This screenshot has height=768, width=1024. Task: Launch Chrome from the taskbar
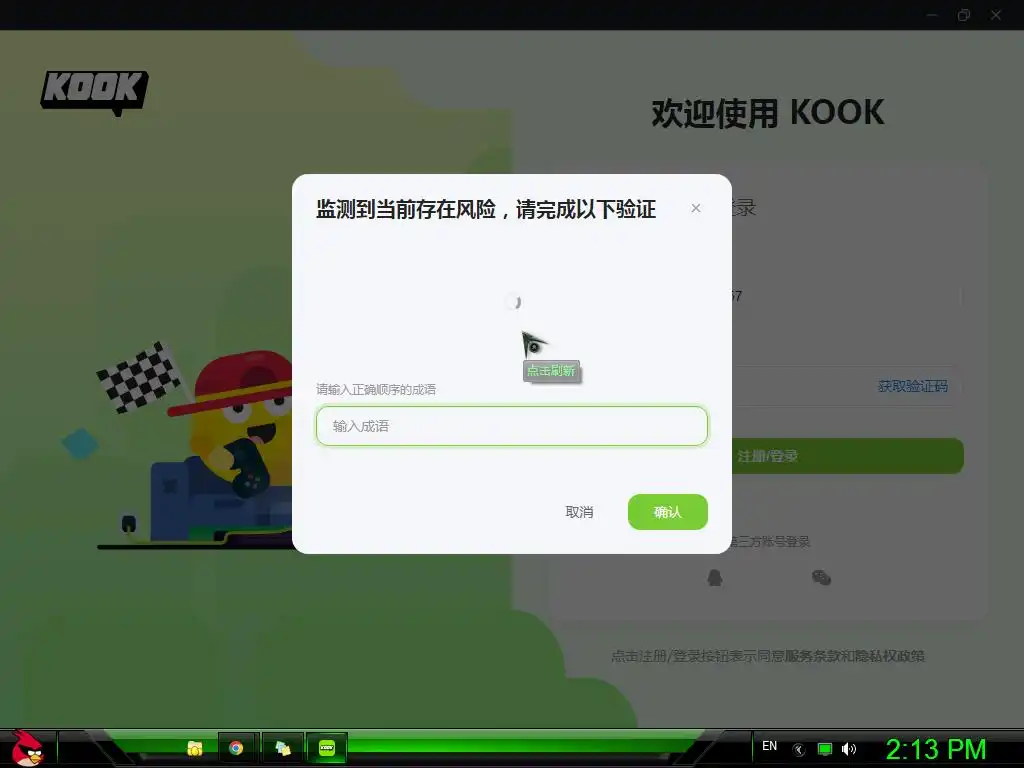pyautogui.click(x=236, y=748)
